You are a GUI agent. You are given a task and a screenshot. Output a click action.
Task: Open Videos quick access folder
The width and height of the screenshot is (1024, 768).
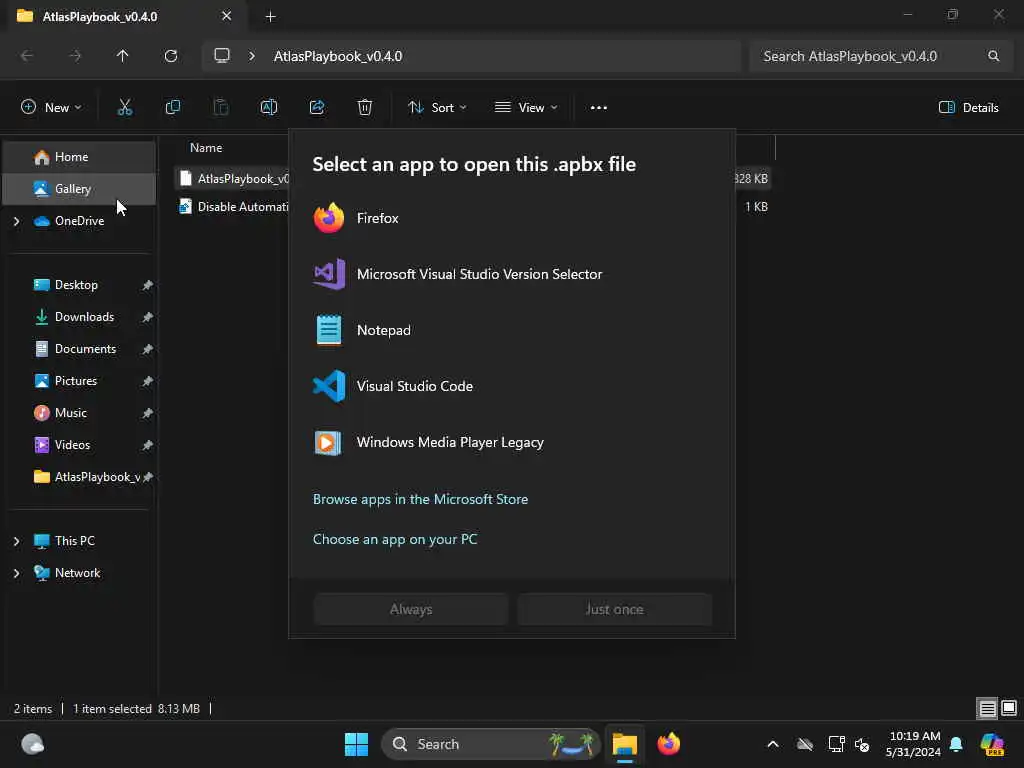[80, 445]
